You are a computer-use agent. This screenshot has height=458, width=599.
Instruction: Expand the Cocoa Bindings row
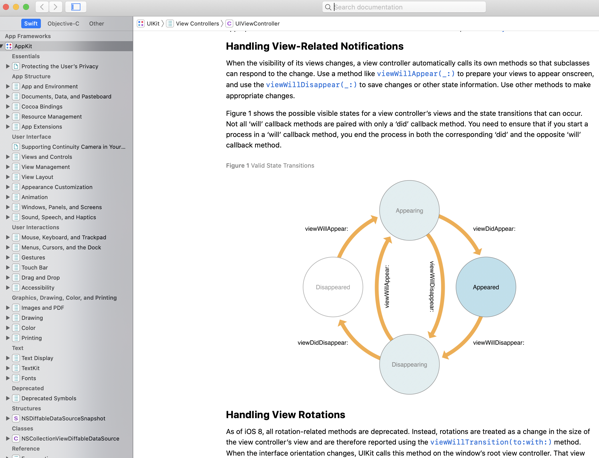click(8, 107)
